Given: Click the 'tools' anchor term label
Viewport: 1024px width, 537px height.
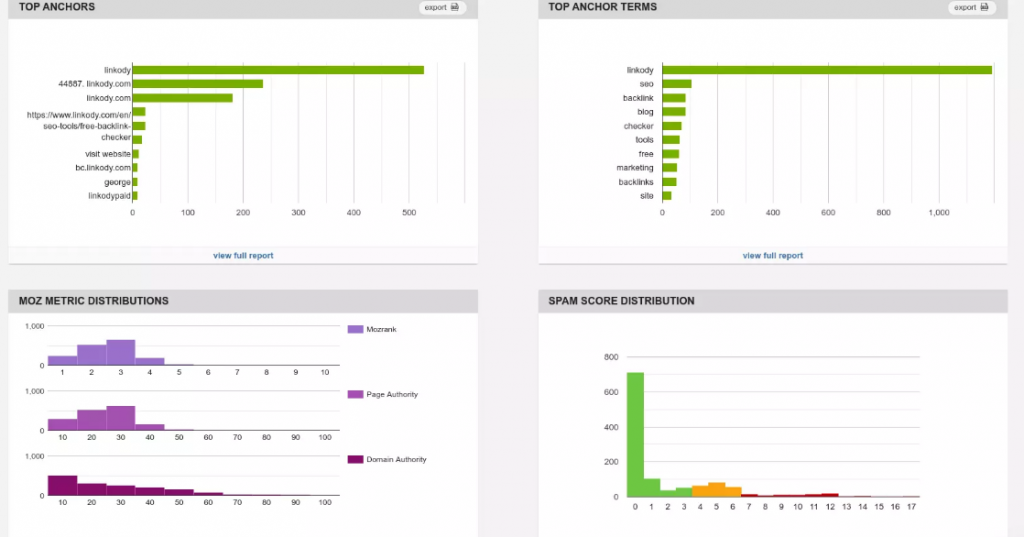Looking at the screenshot, I should (x=644, y=140).
